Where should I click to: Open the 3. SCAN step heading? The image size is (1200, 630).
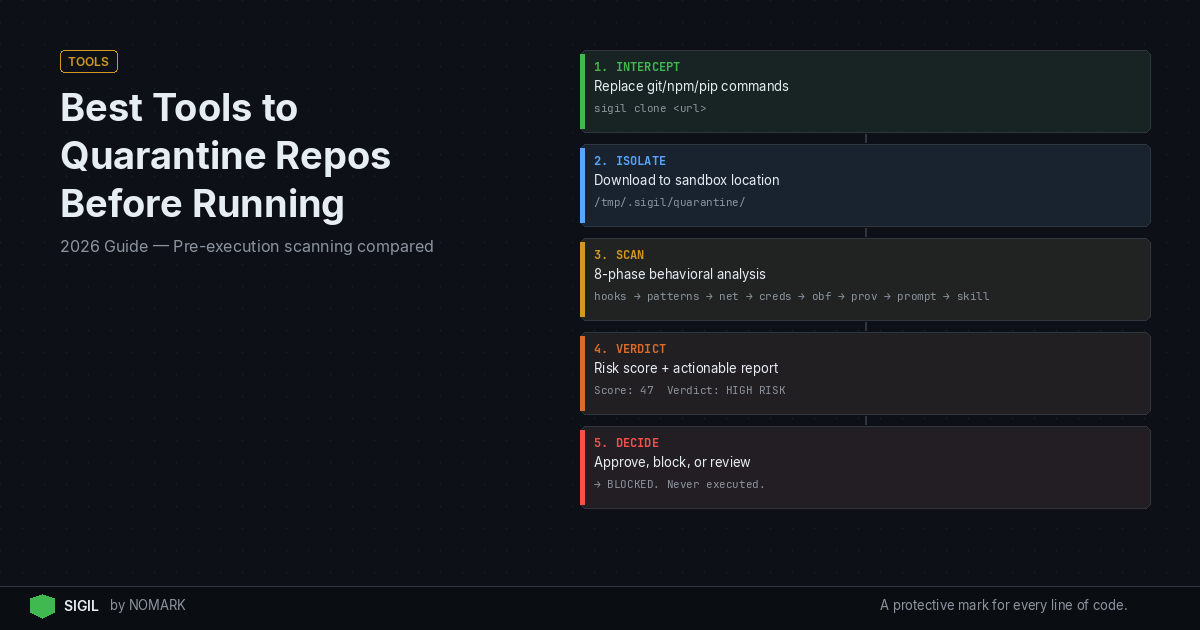click(619, 255)
